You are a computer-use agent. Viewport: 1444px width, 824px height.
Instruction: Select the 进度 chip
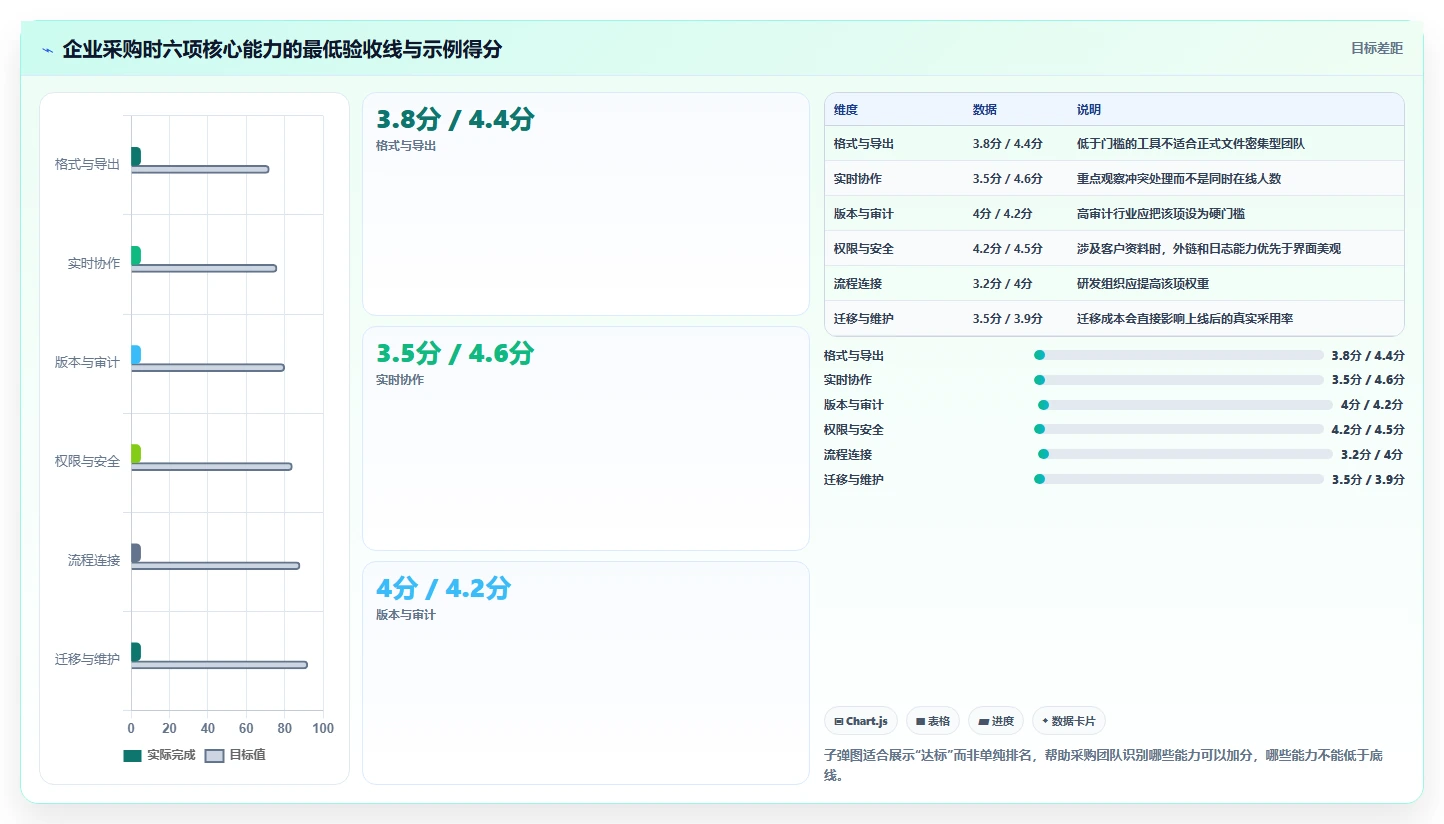pyautogui.click(x=996, y=721)
